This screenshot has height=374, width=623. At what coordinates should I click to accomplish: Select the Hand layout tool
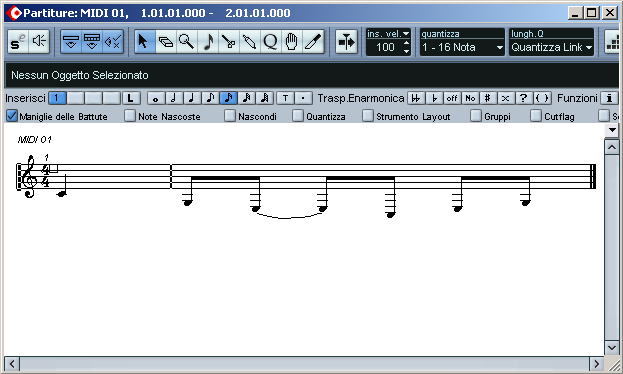click(292, 41)
